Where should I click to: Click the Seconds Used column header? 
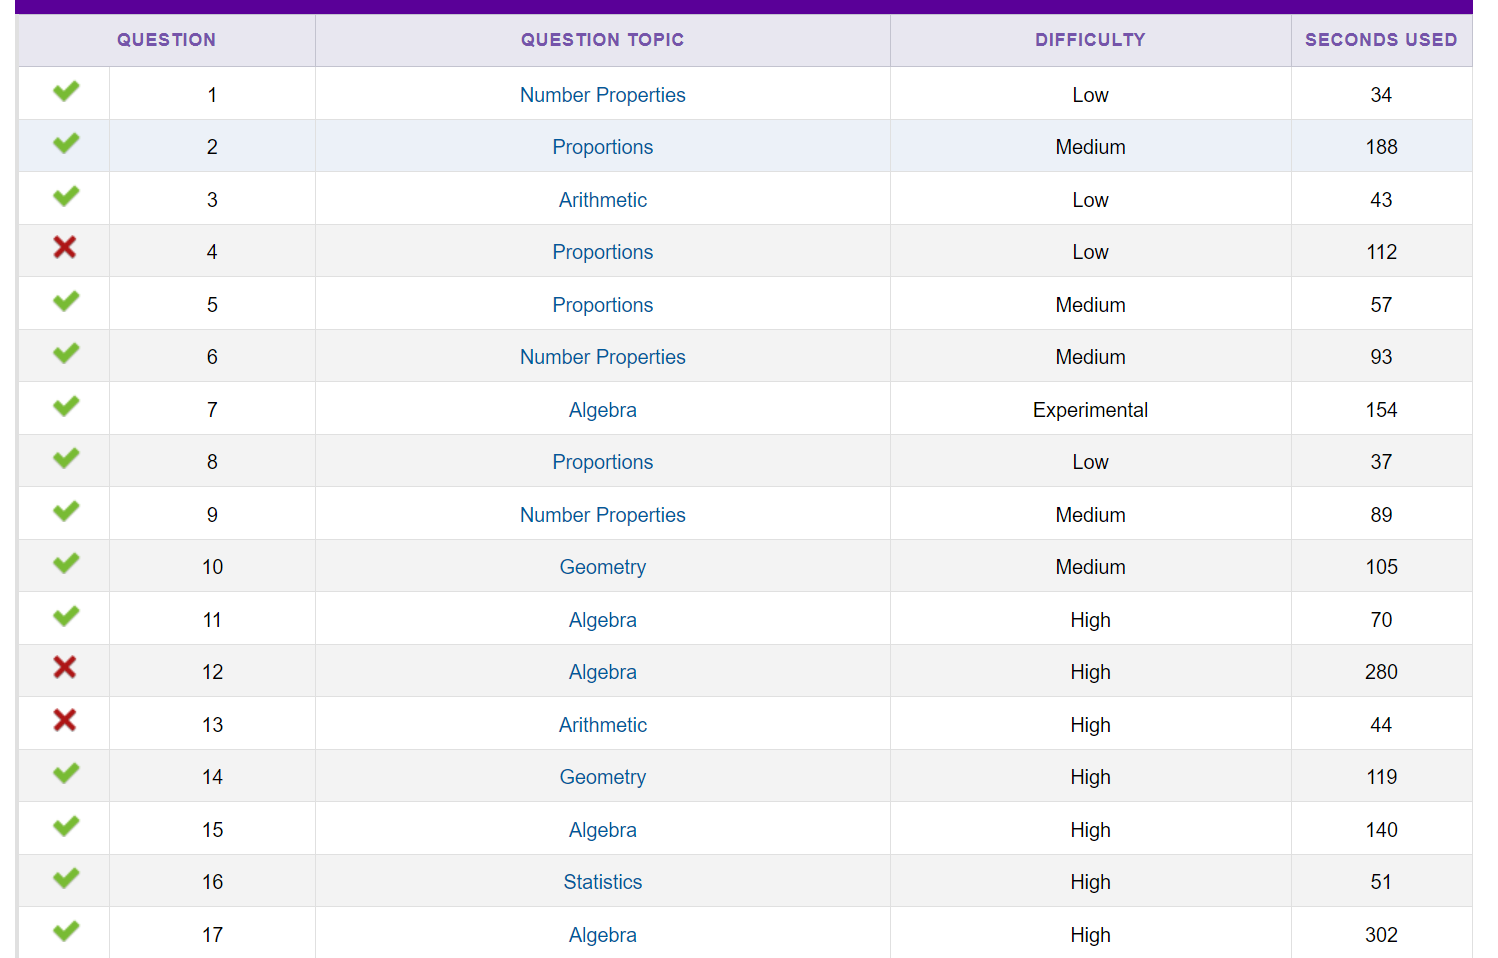tap(1380, 40)
